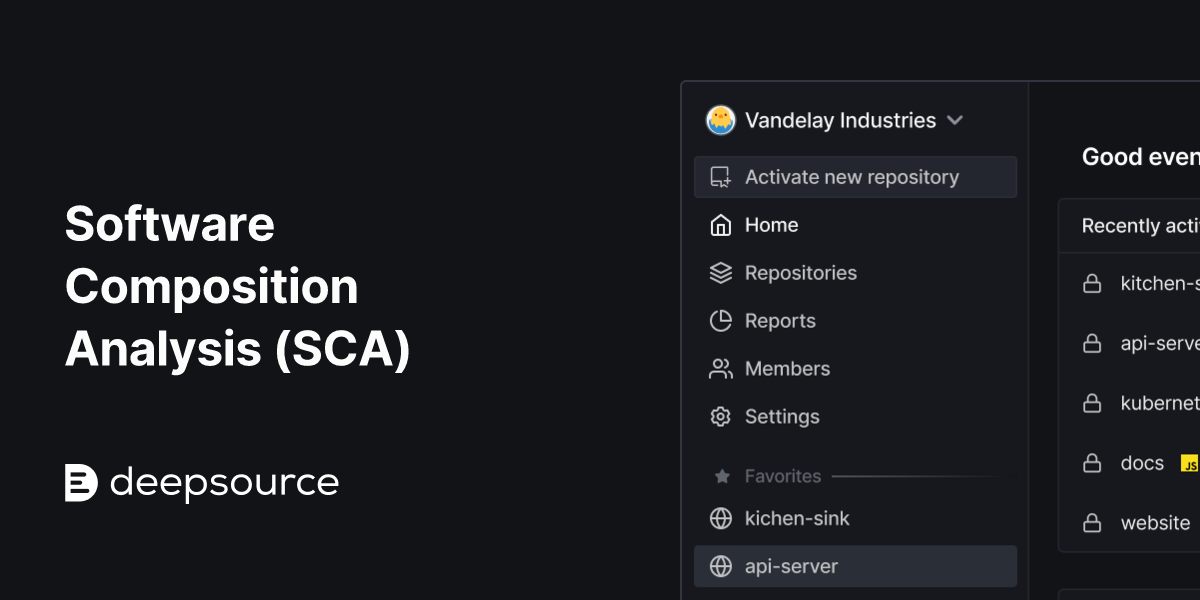The height and width of the screenshot is (600, 1200).
Task: Click the lock icon beside docs
Action: (1092, 462)
